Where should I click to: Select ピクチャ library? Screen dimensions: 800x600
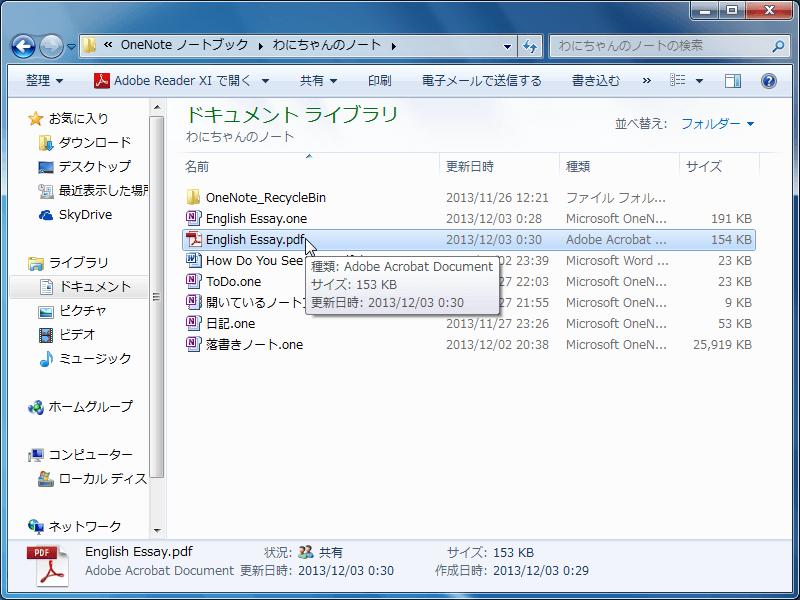point(72,311)
